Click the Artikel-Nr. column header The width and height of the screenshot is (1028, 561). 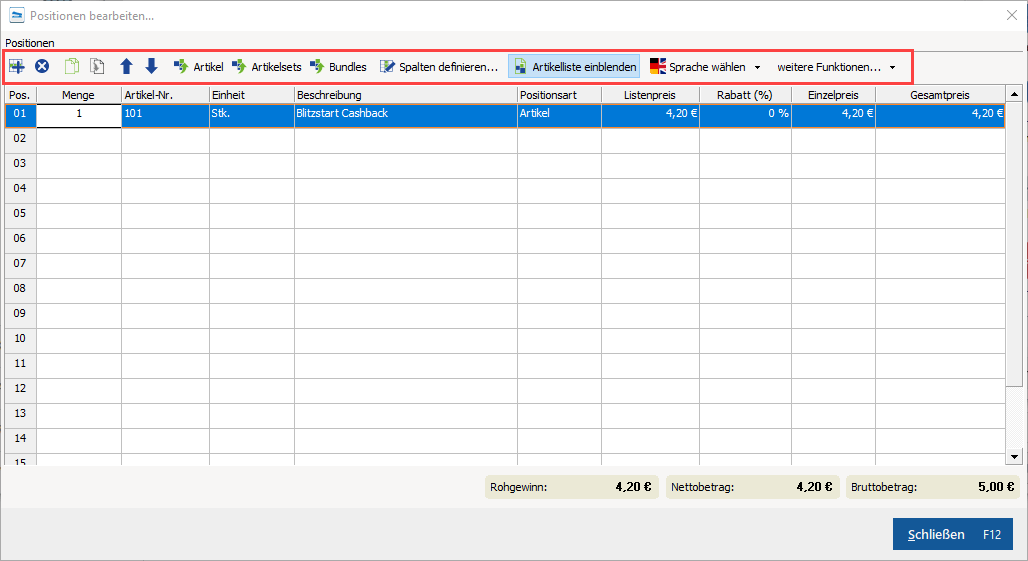click(x=165, y=95)
